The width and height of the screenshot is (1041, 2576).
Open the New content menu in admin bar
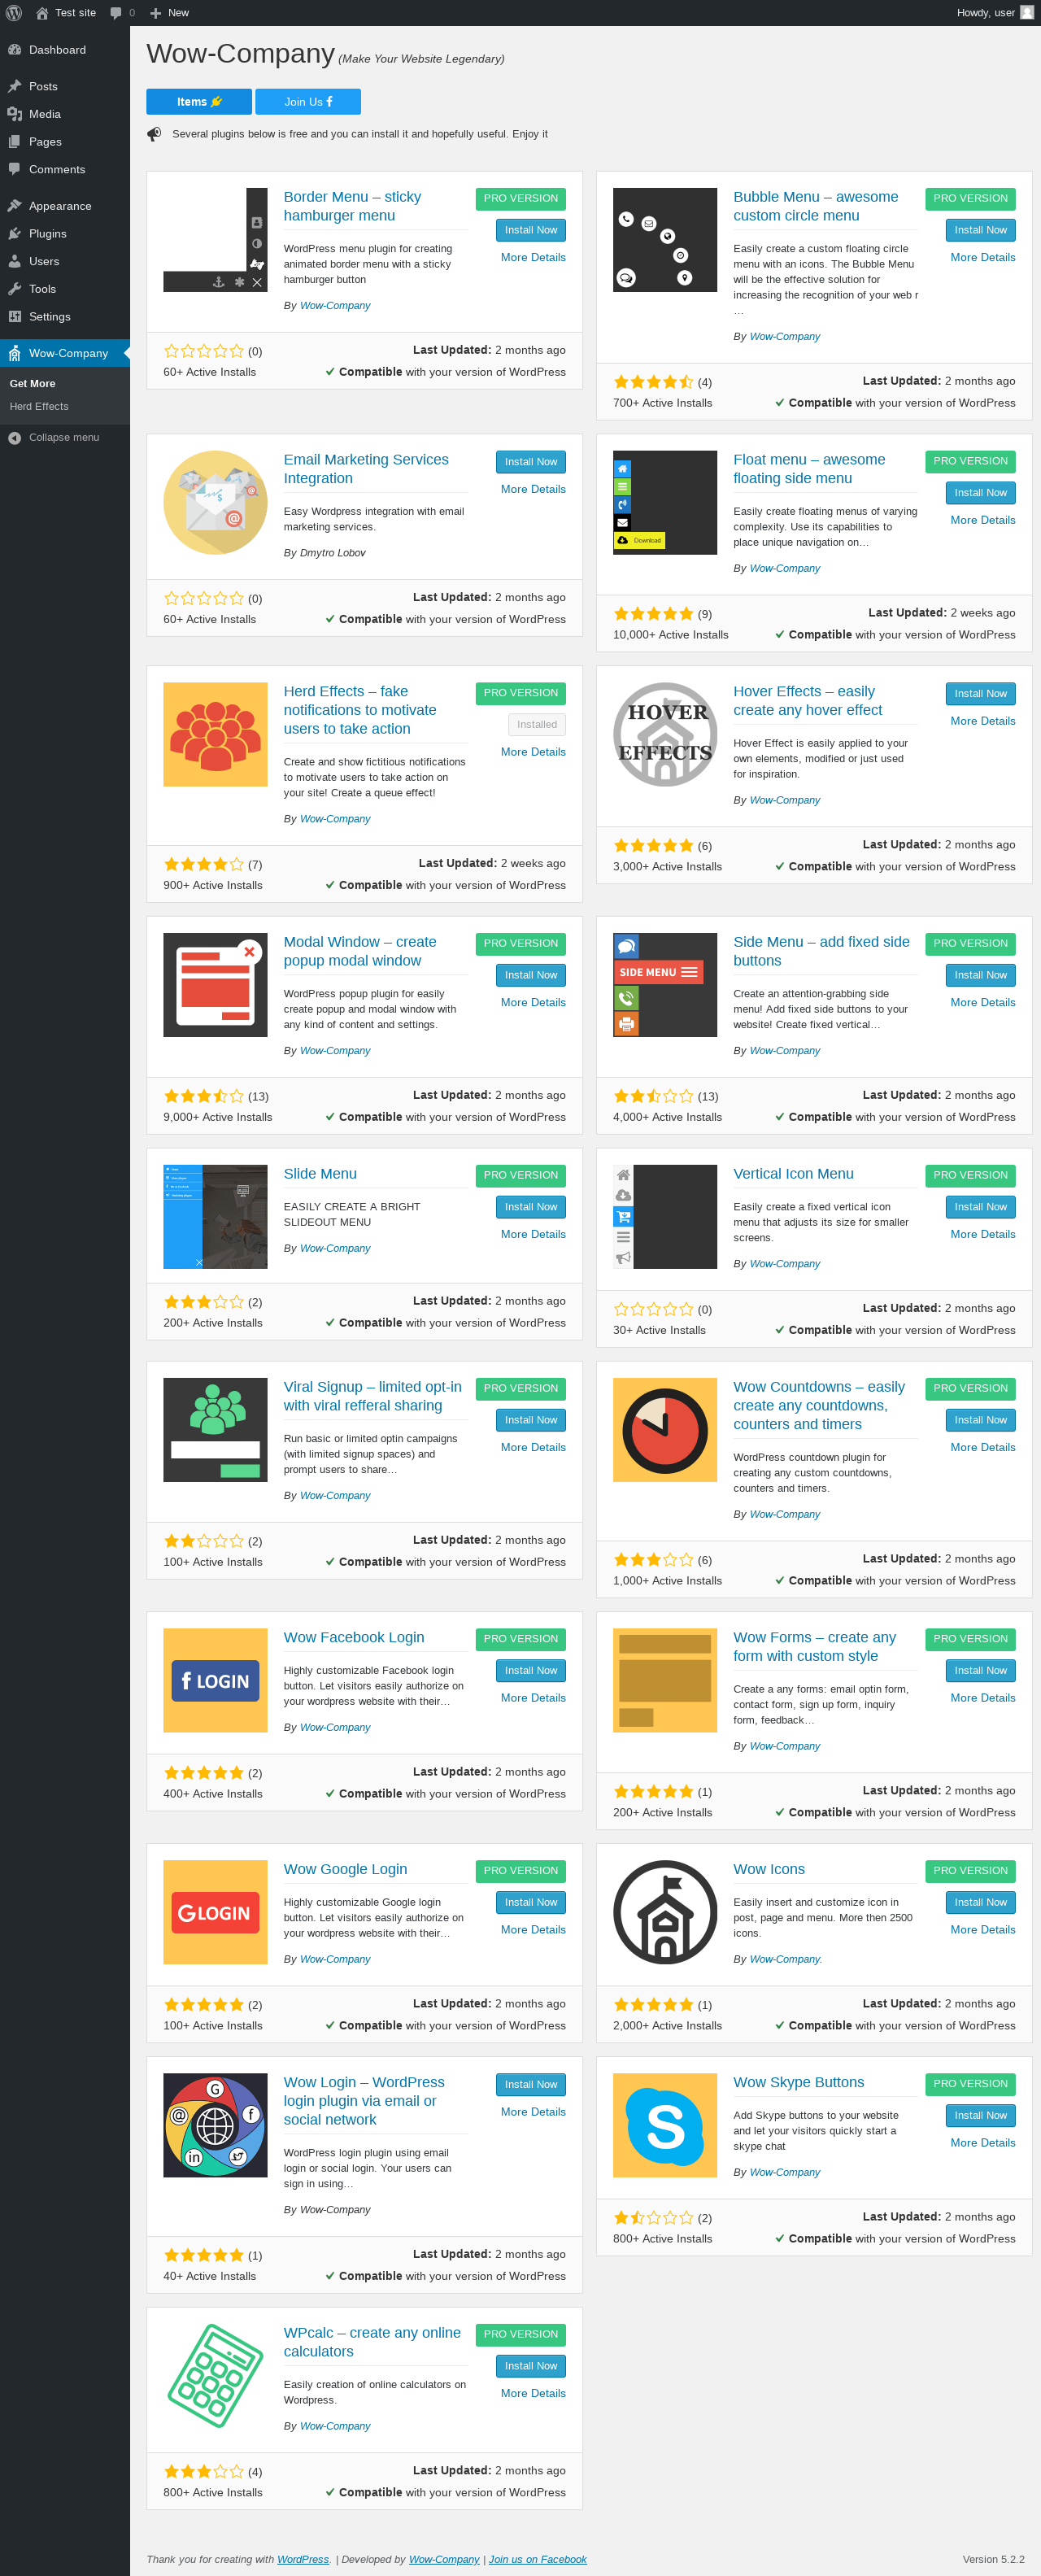tap(169, 13)
